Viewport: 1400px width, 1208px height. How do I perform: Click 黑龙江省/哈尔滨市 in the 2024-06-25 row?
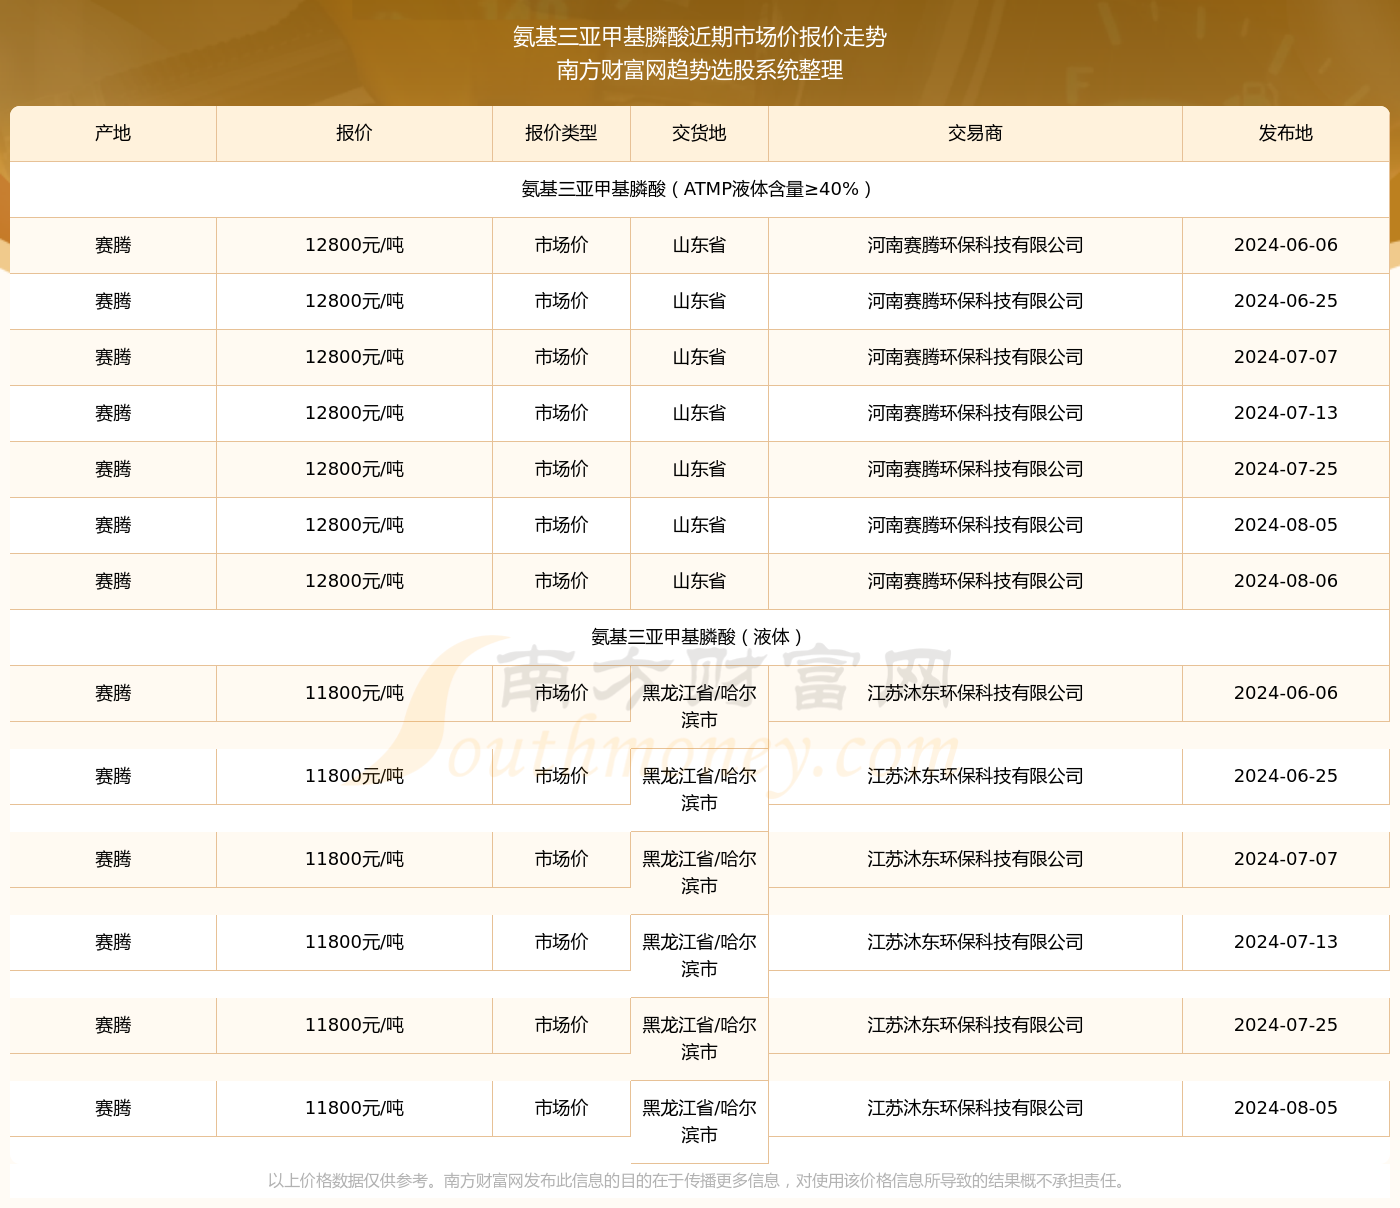coord(699,789)
